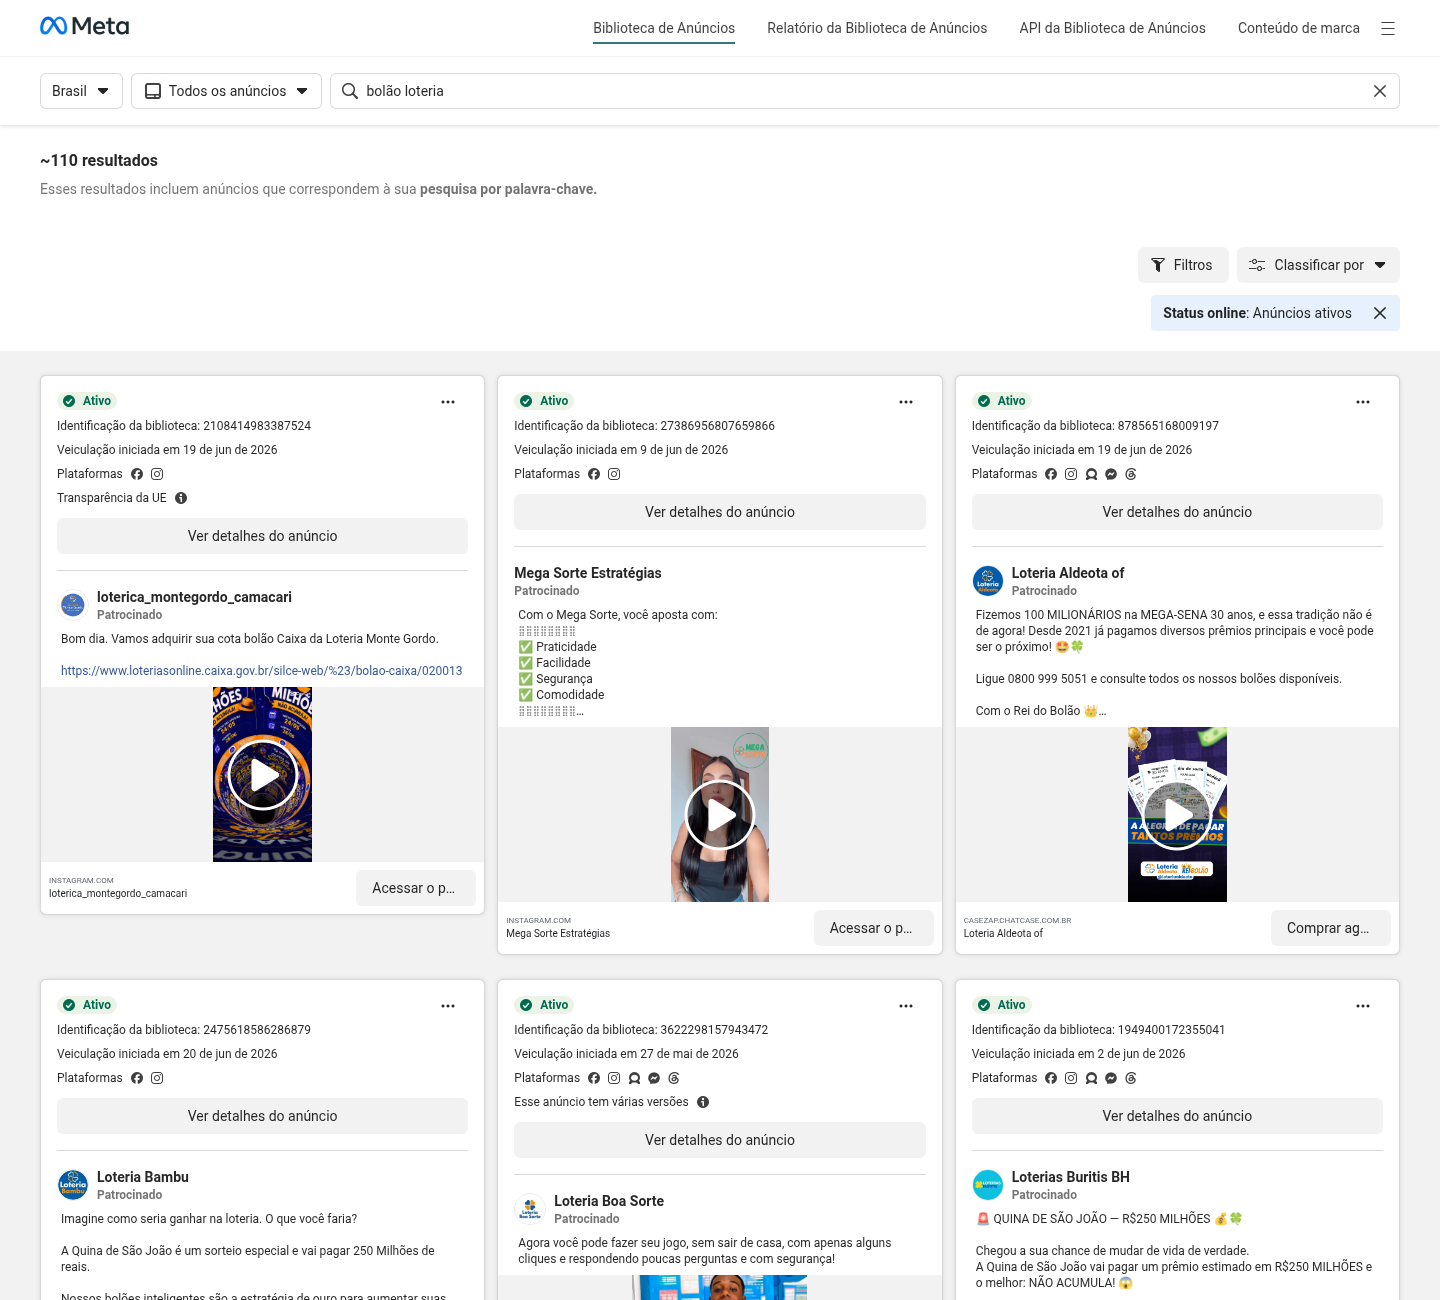Click Messenger platform icon on Loteria Boa Sorte ad
The image size is (1440, 1300).
[654, 1078]
